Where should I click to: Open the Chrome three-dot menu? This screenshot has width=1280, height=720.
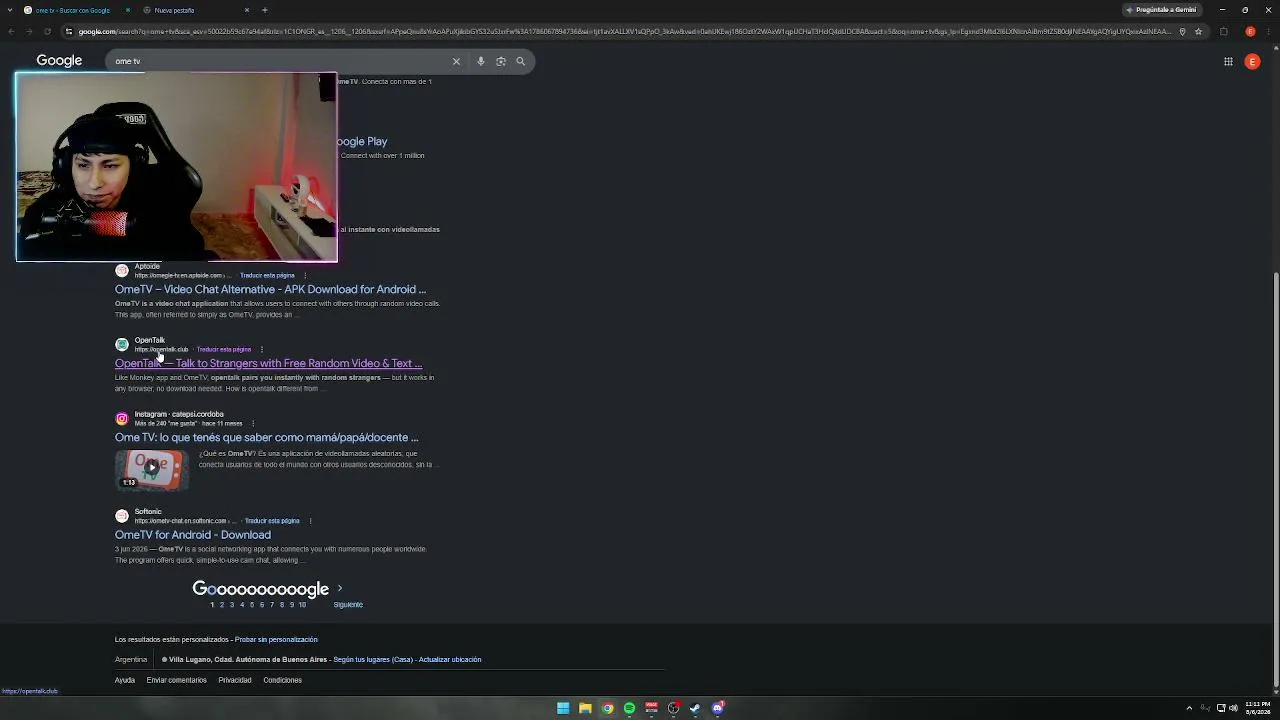(1268, 31)
